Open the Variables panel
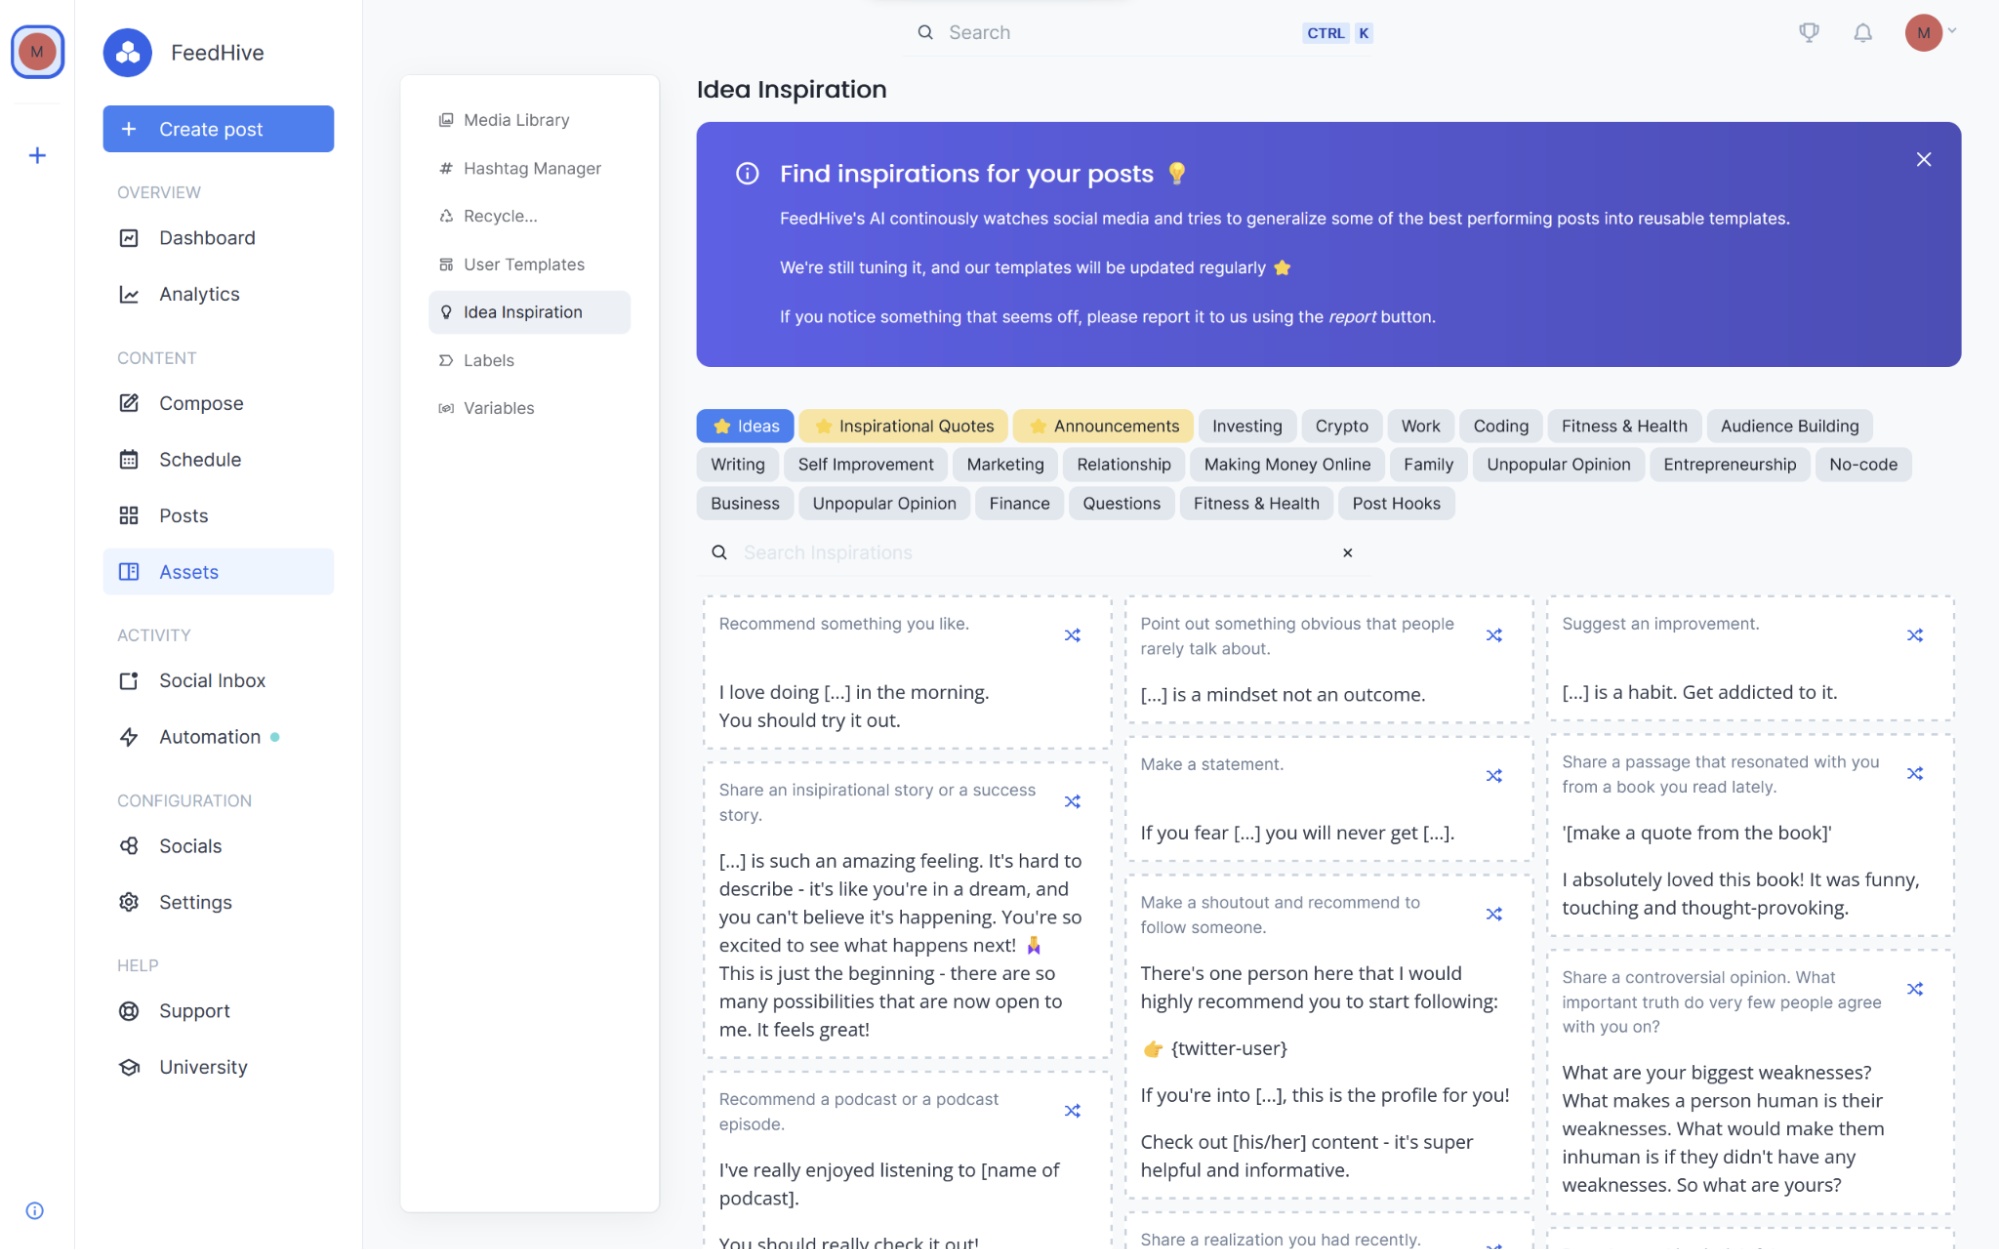The image size is (1999, 1250). point(498,408)
